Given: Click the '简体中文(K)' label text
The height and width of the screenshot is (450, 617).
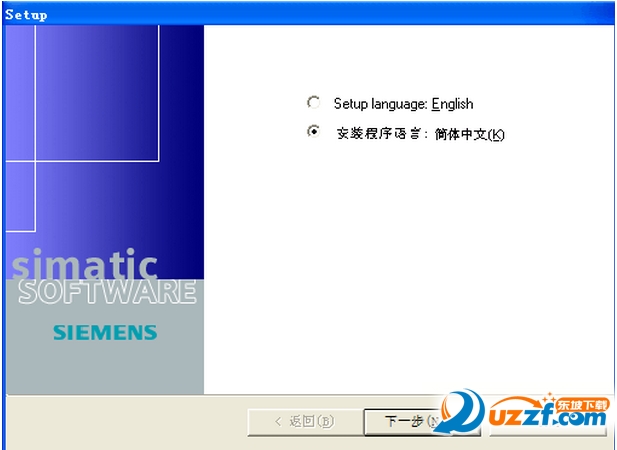Looking at the screenshot, I should (469, 134).
